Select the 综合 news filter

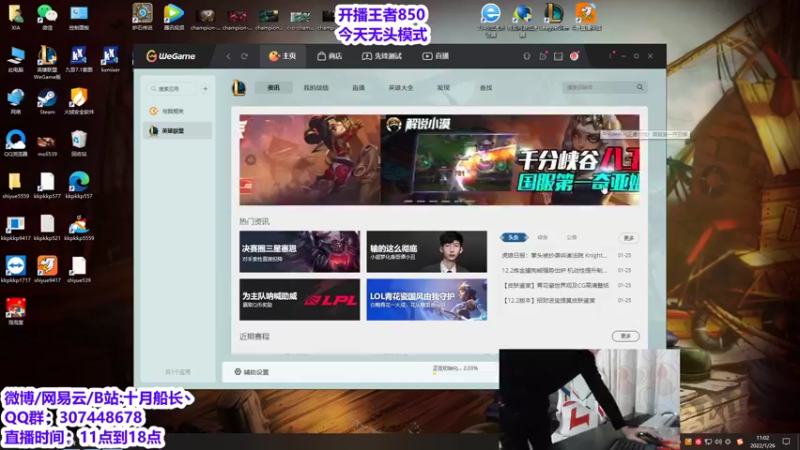coord(542,237)
